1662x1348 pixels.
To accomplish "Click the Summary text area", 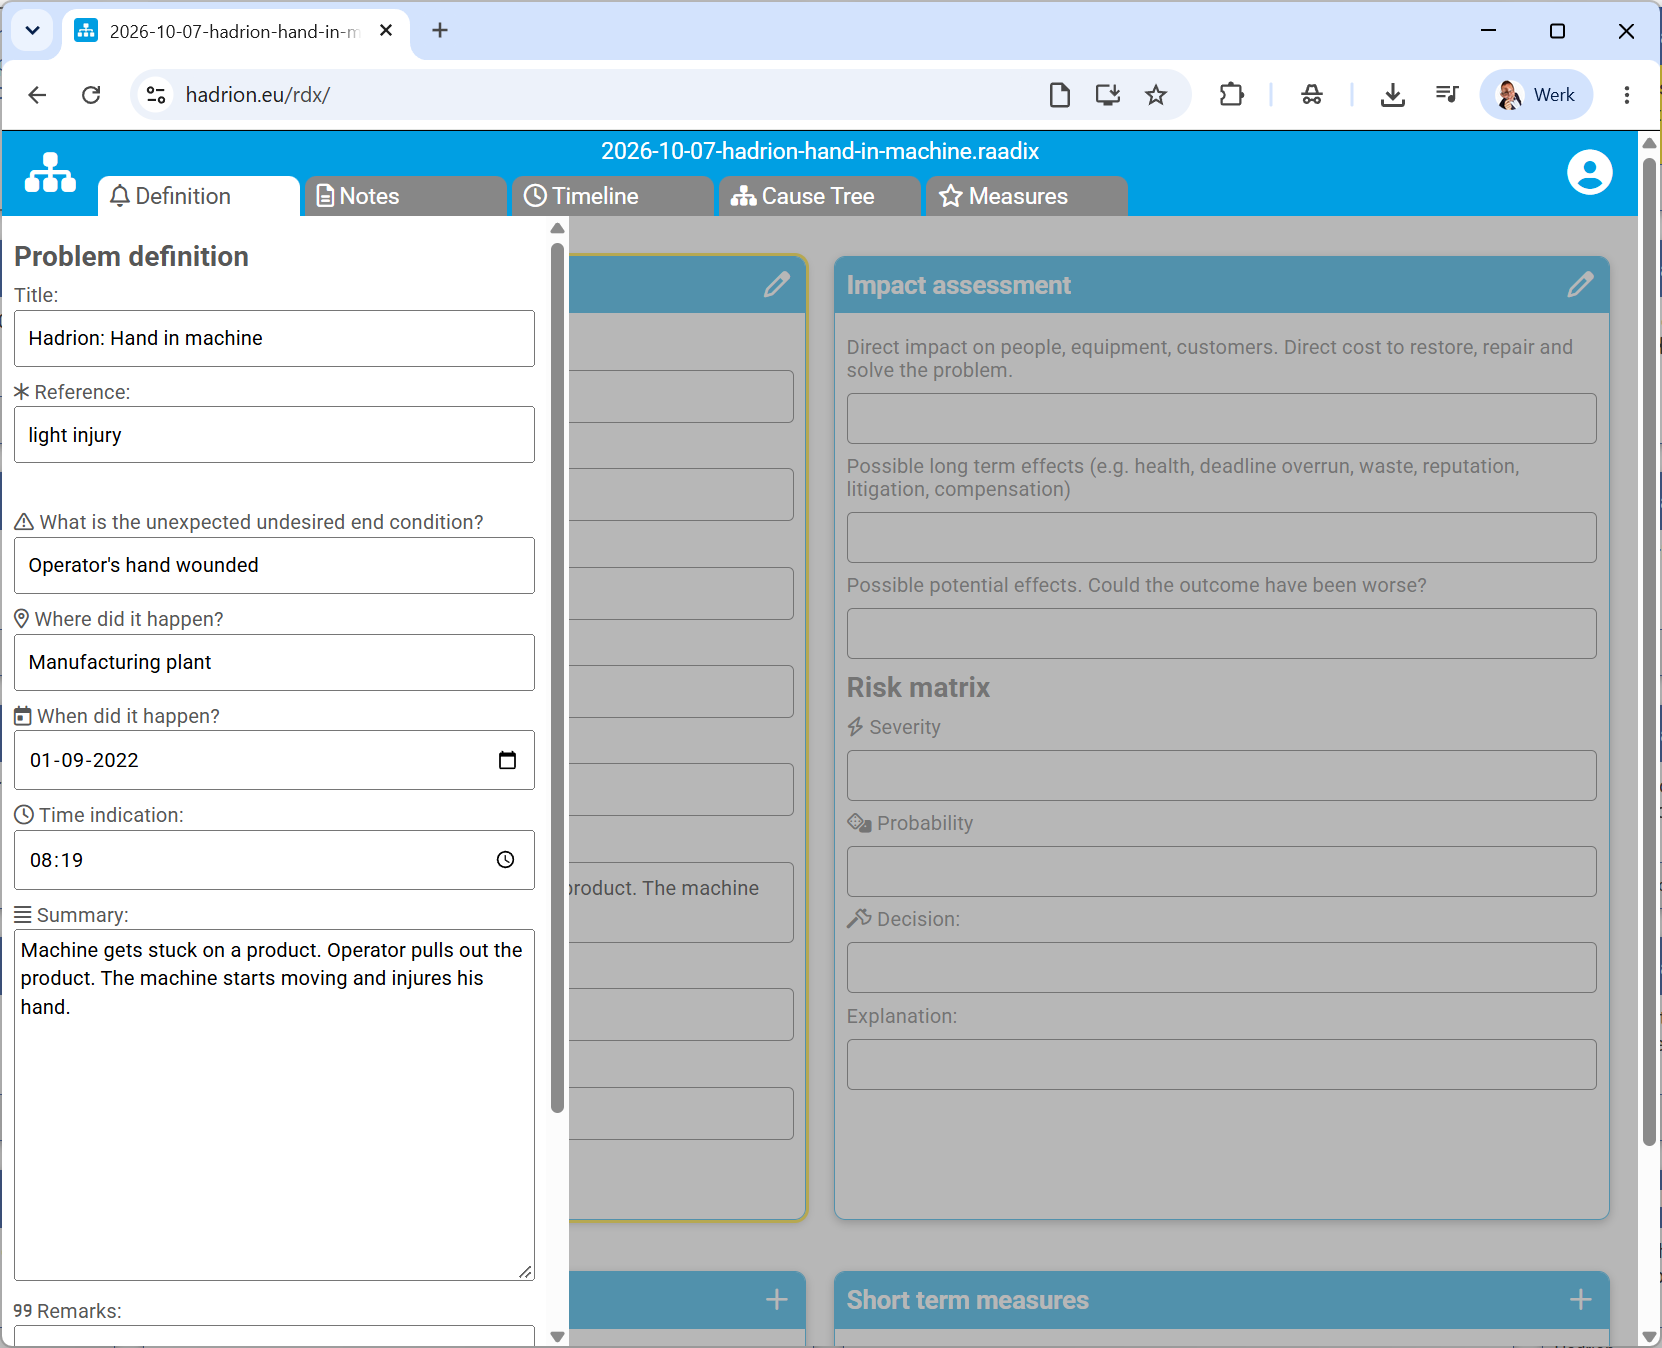I will click(x=274, y=1105).
